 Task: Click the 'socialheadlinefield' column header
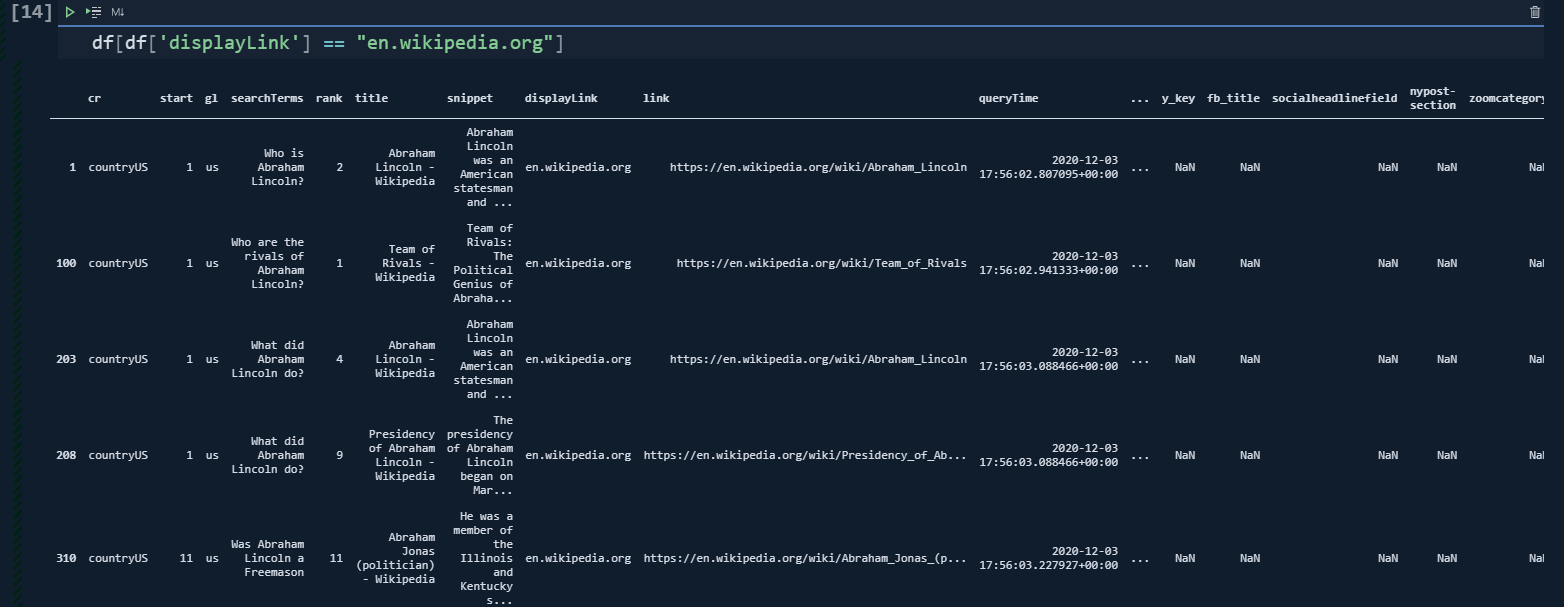coord(1334,99)
